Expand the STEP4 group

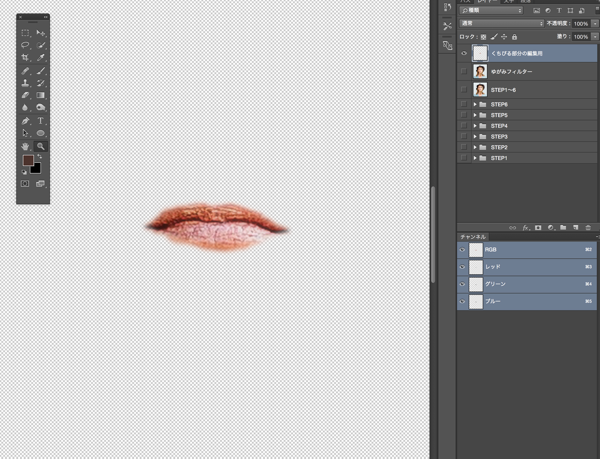click(475, 125)
